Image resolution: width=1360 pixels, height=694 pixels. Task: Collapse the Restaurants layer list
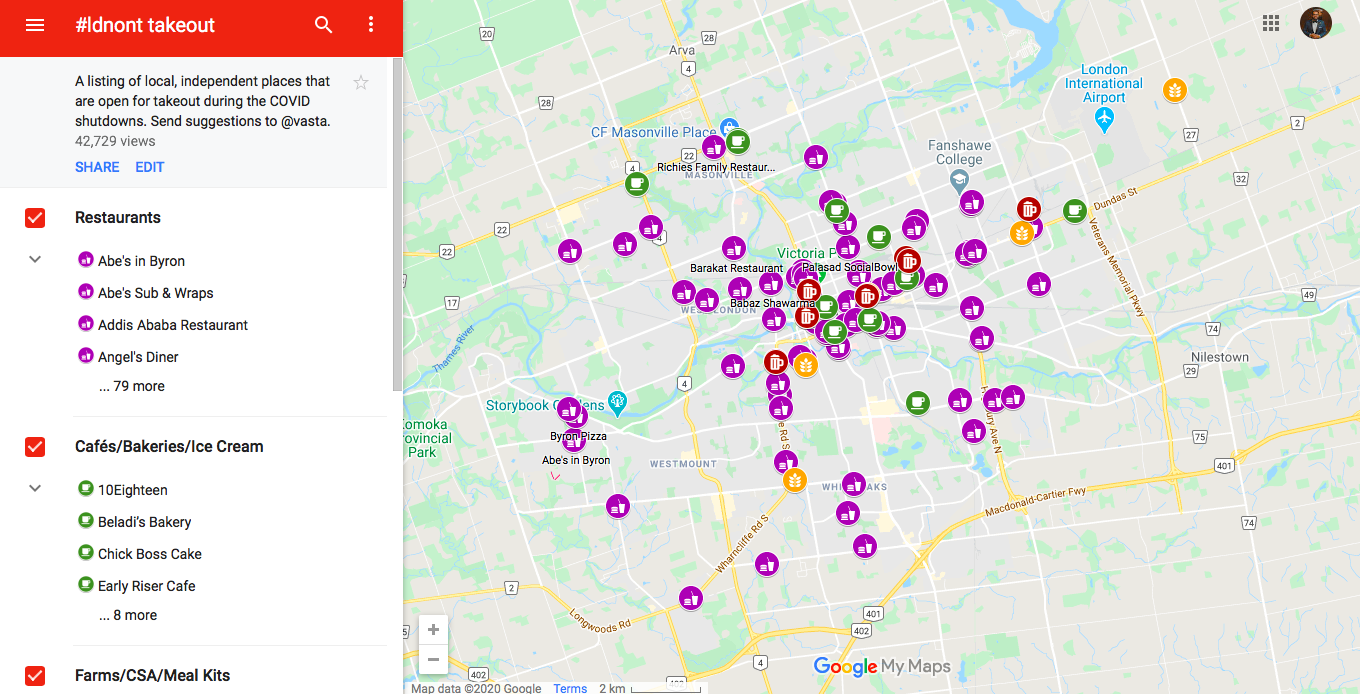point(35,260)
